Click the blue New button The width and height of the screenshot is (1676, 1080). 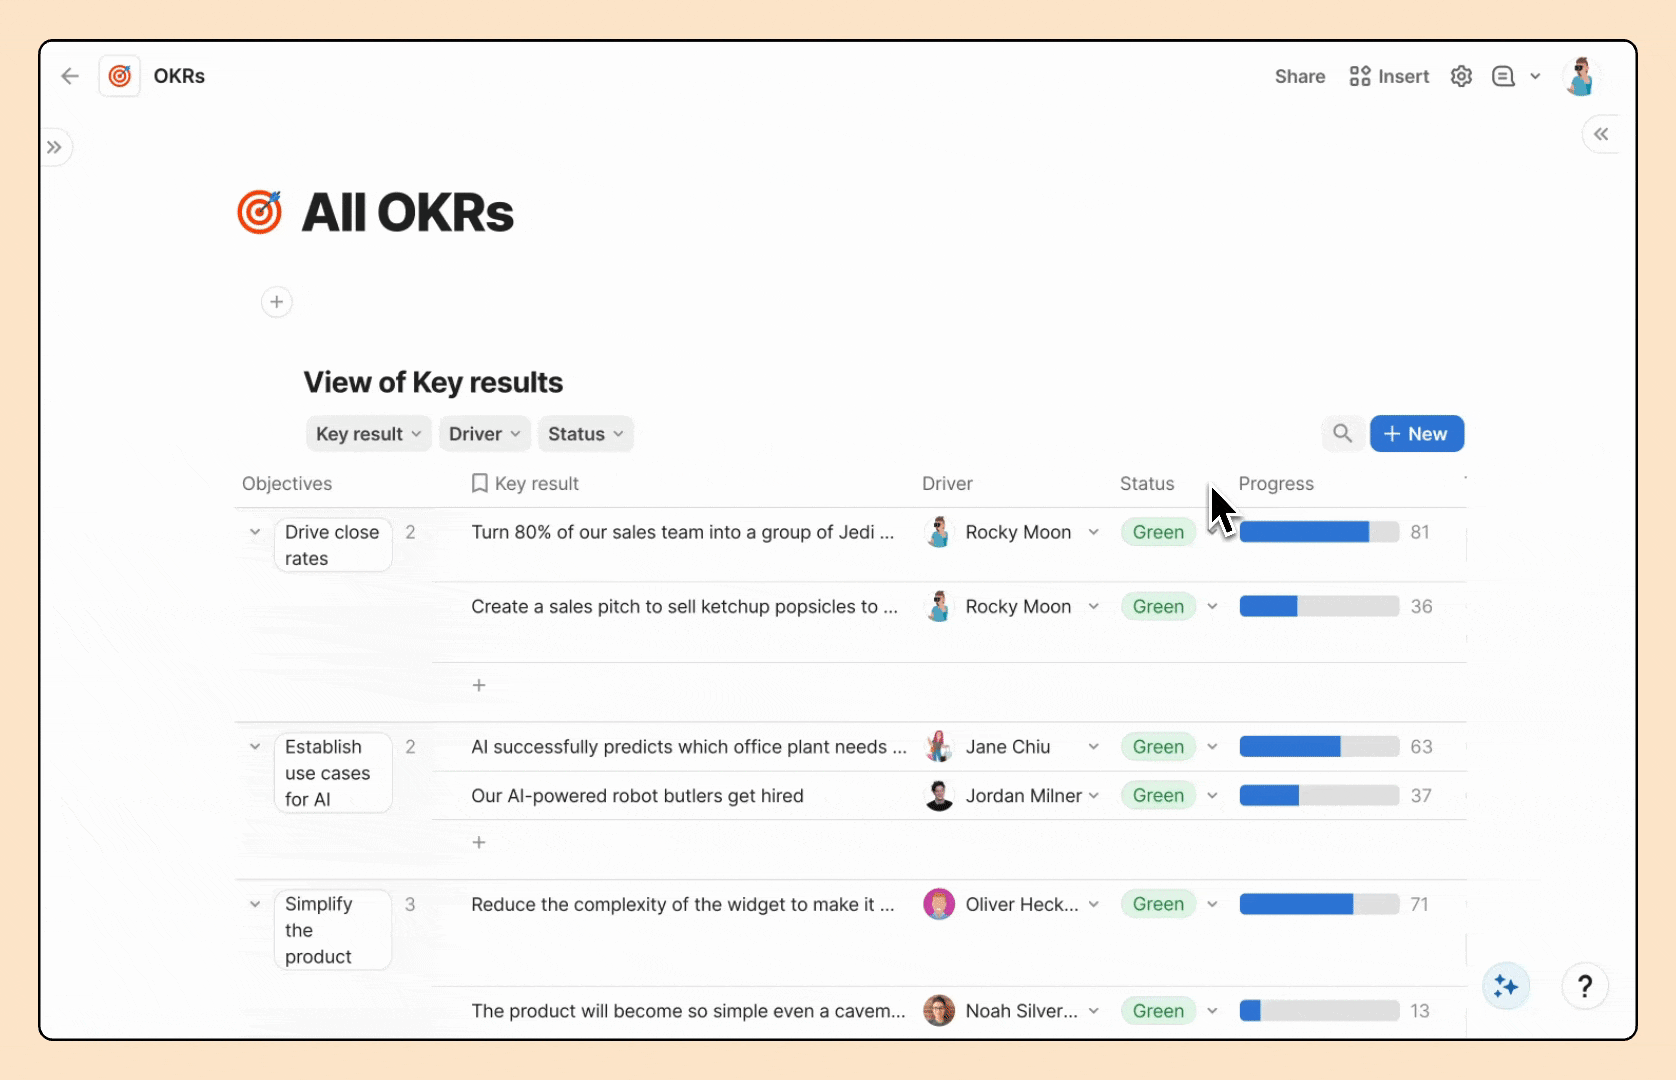point(1416,434)
